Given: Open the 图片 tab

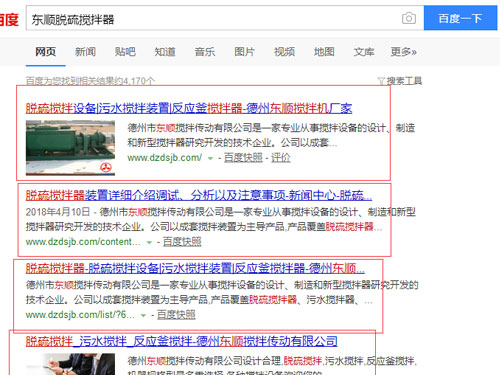Looking at the screenshot, I should pyautogui.click(x=244, y=52).
